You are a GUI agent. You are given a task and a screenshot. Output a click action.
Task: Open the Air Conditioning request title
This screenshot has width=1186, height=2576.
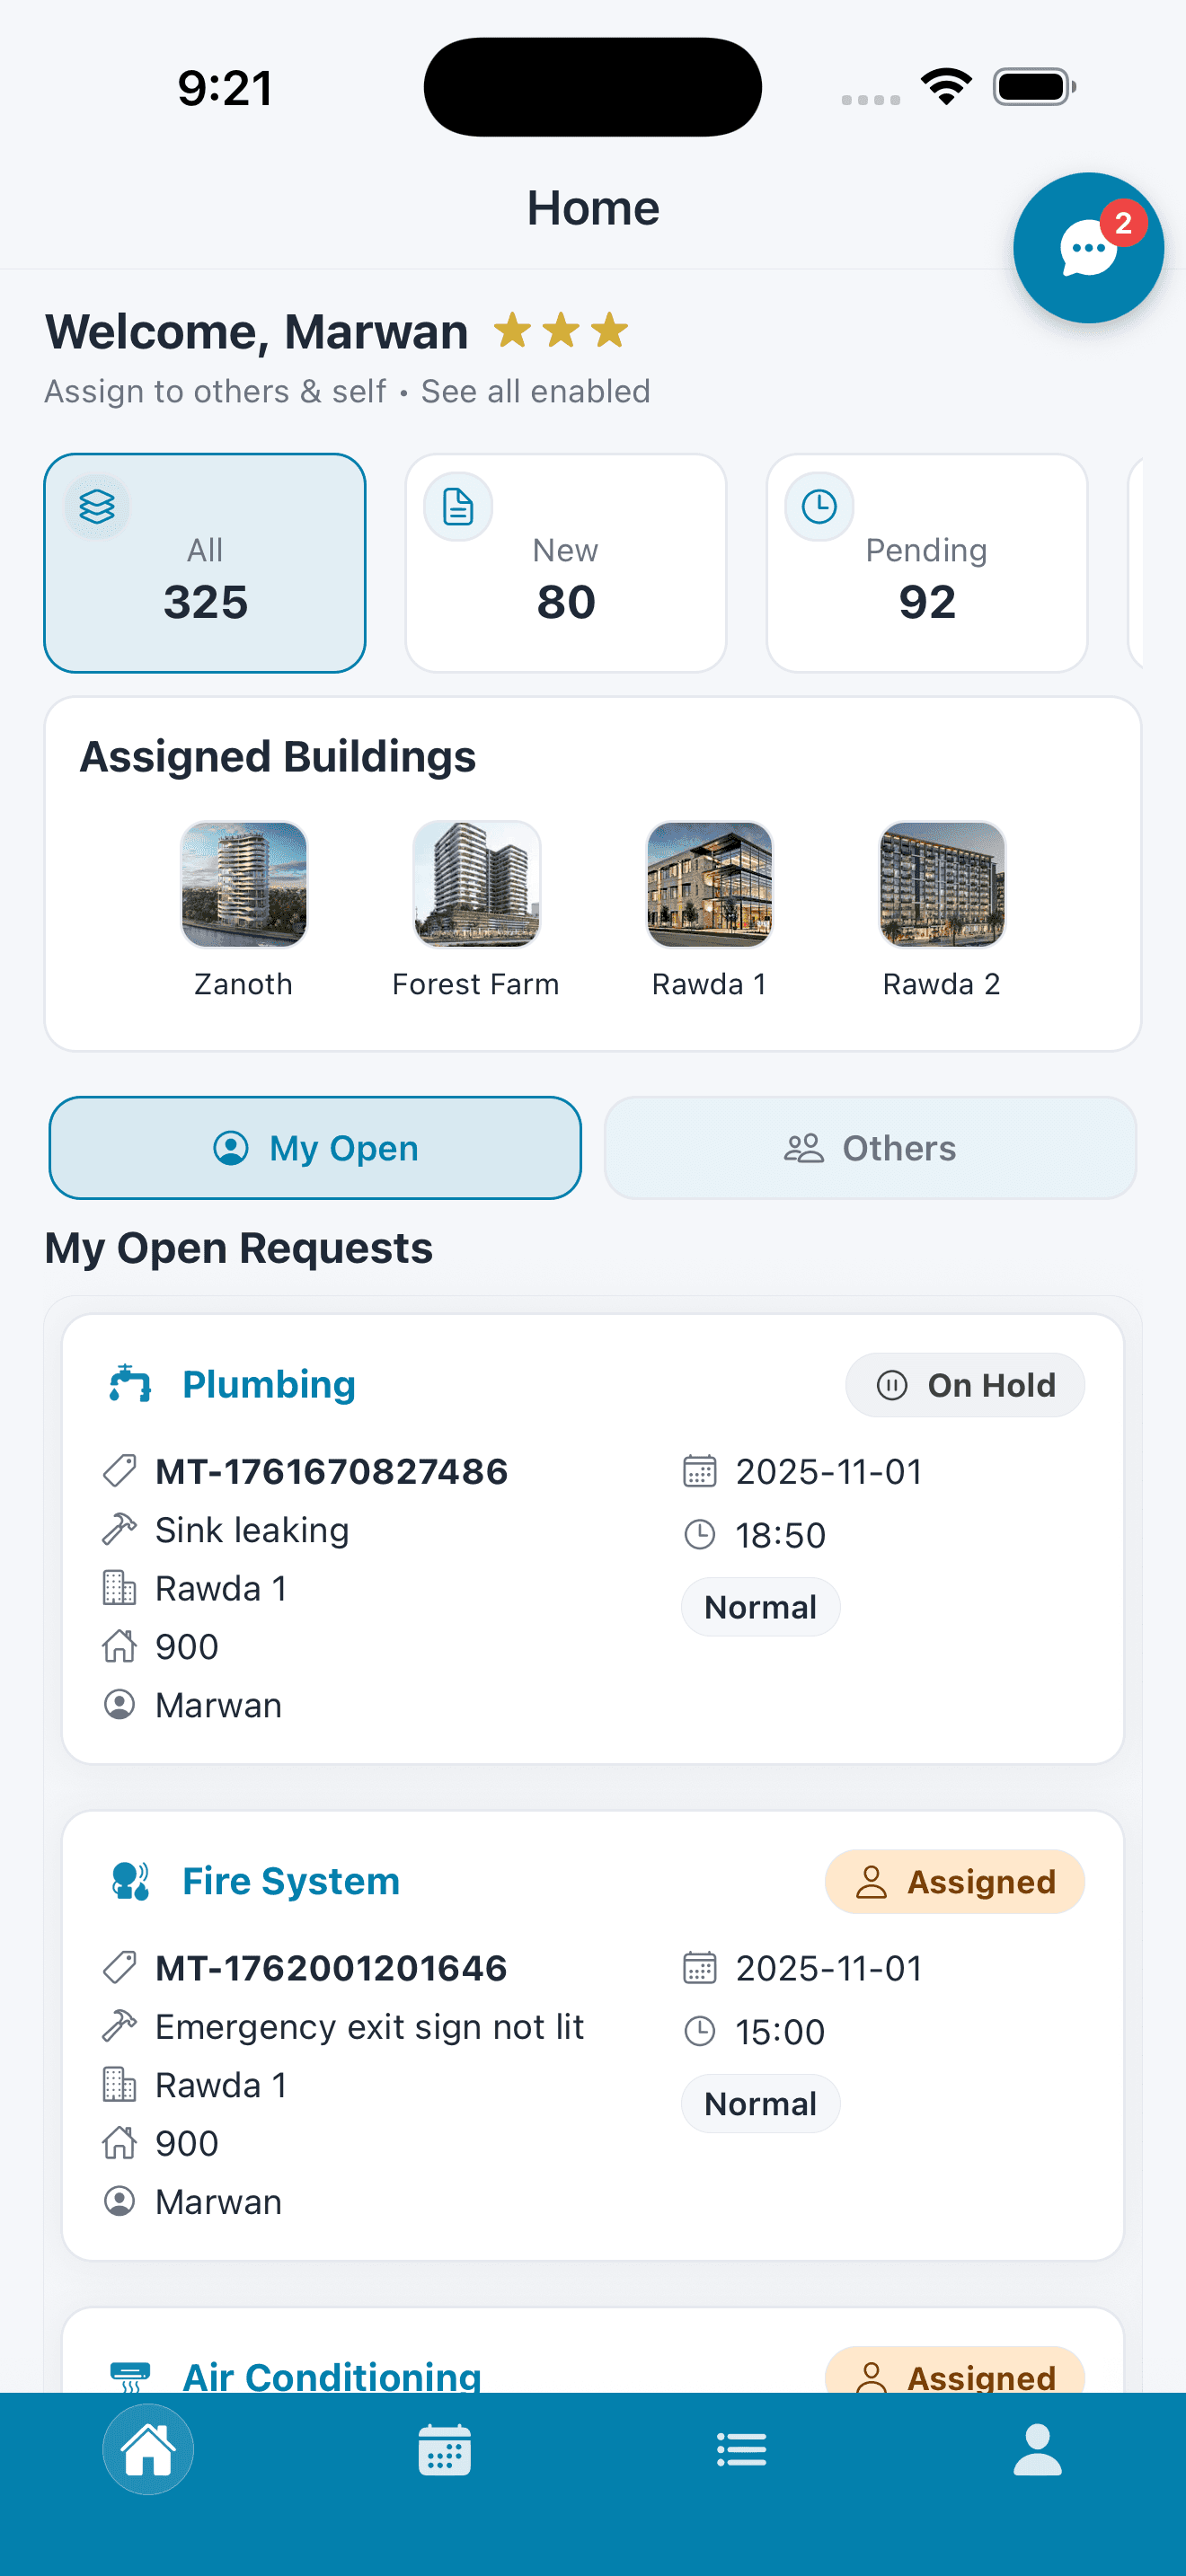click(x=332, y=2377)
